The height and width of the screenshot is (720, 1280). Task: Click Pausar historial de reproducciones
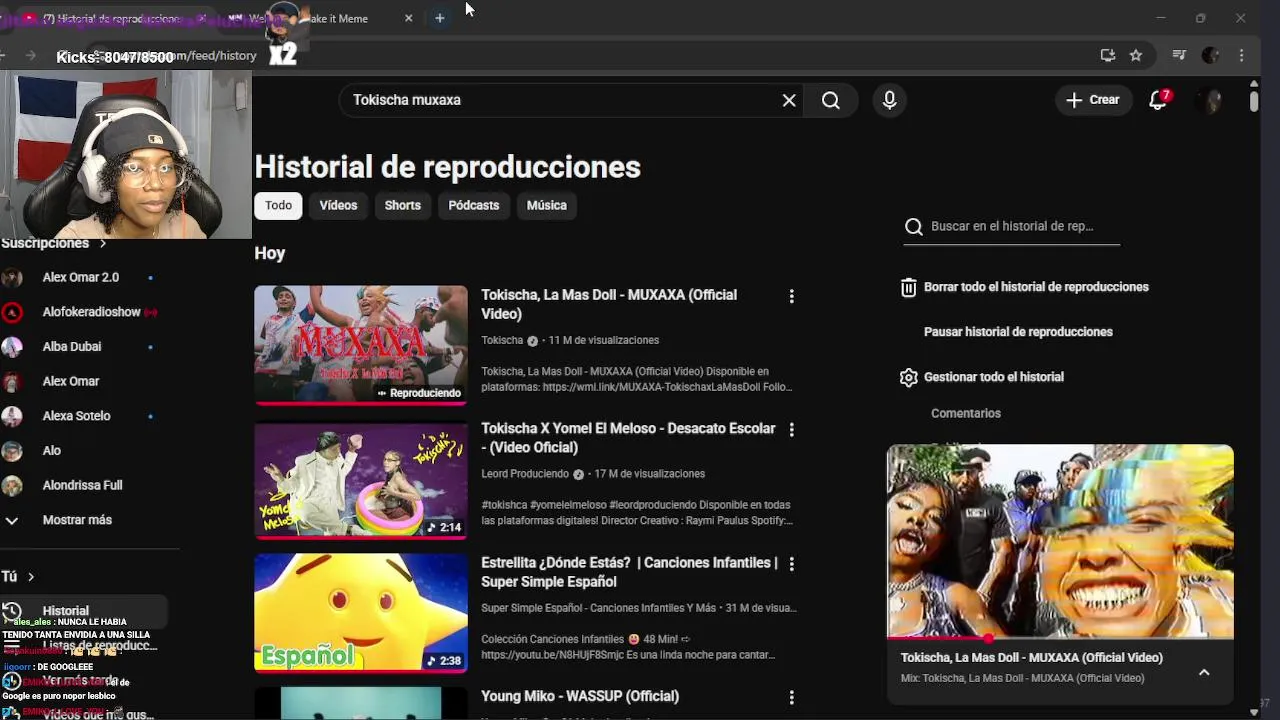[1018, 332]
